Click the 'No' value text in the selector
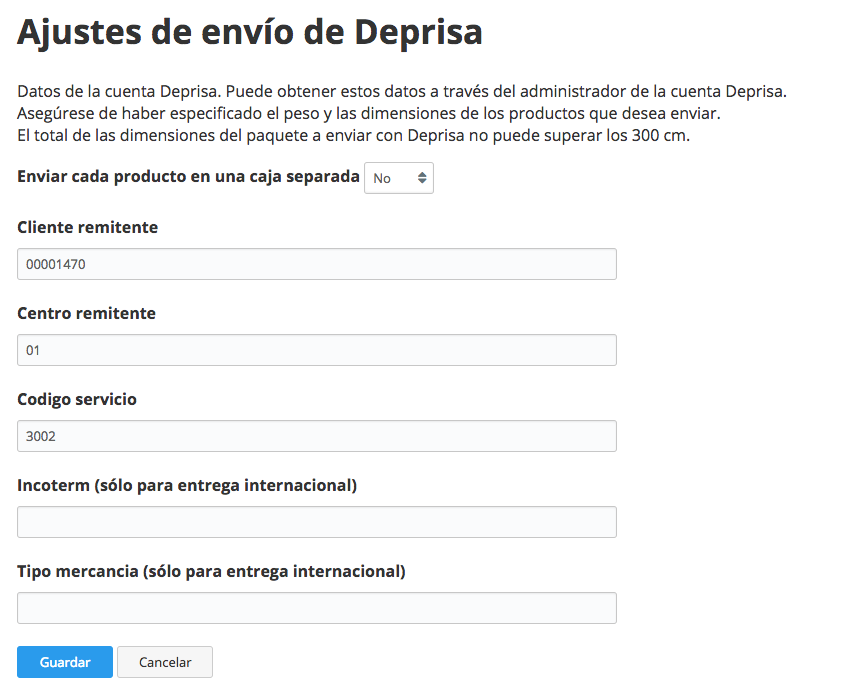 [x=382, y=178]
